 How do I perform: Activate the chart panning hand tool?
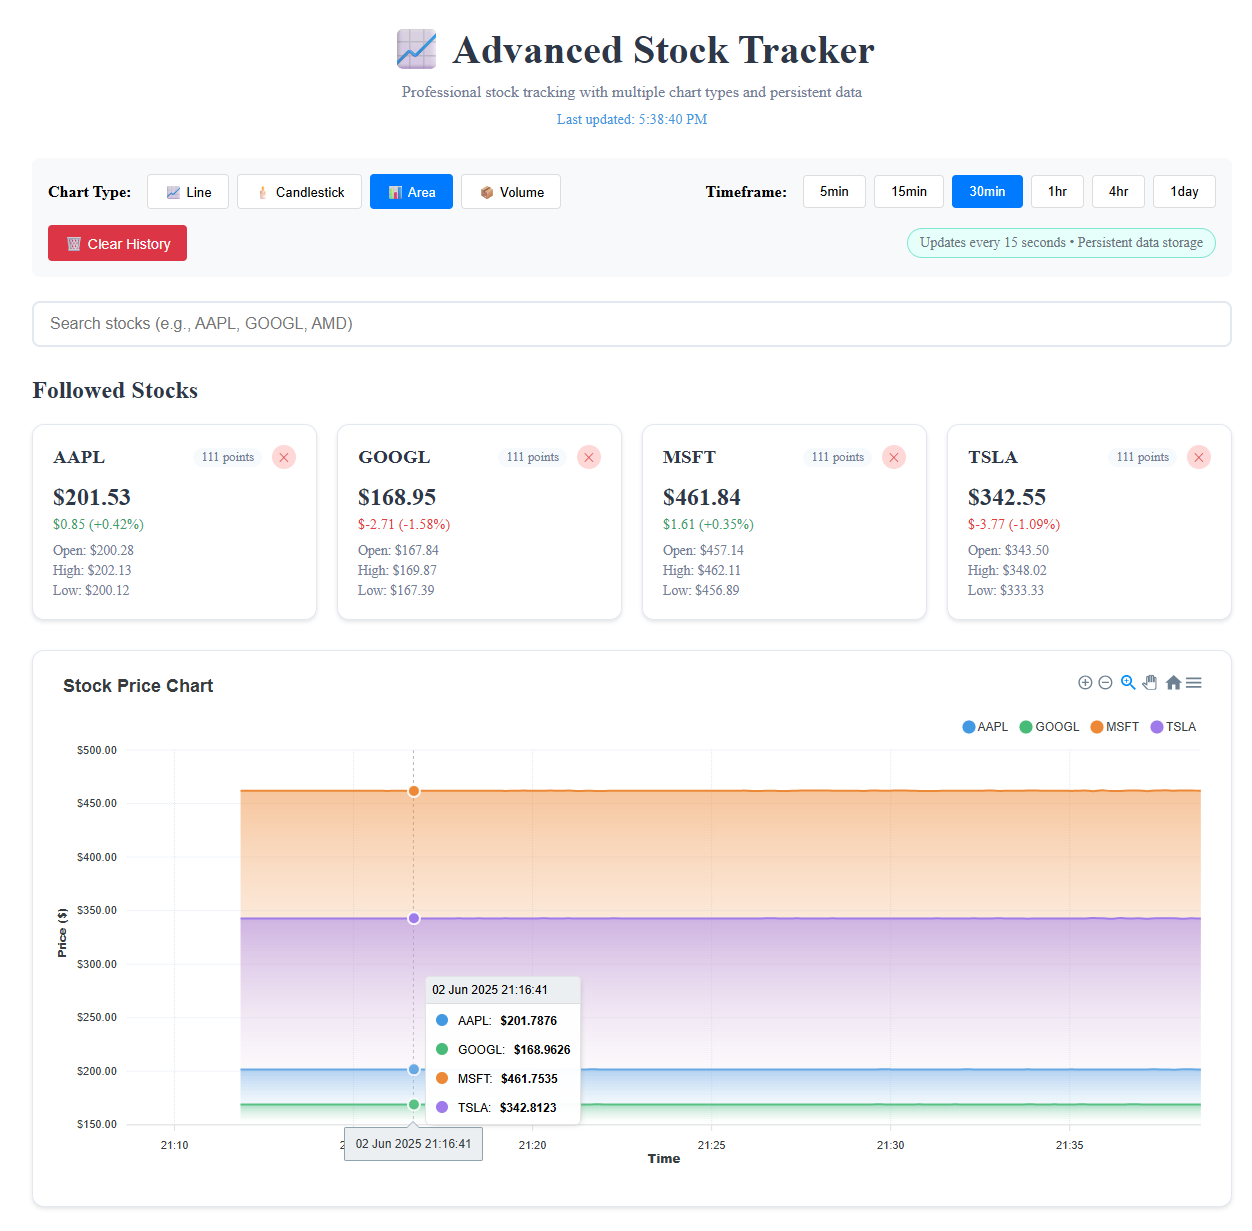[1150, 683]
